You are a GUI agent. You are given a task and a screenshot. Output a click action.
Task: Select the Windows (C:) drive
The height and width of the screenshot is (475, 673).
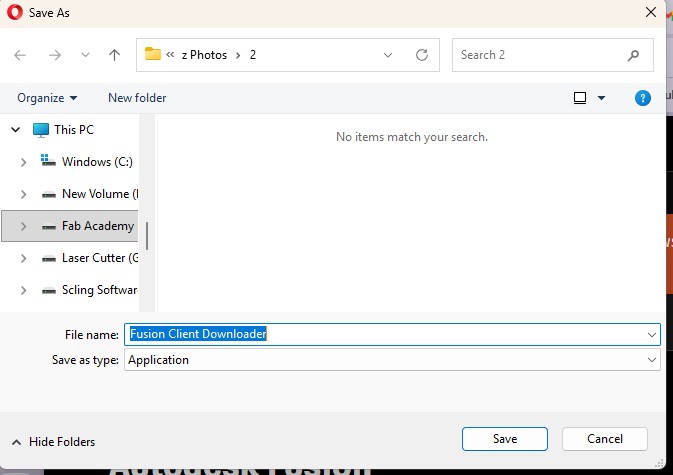[97, 162]
